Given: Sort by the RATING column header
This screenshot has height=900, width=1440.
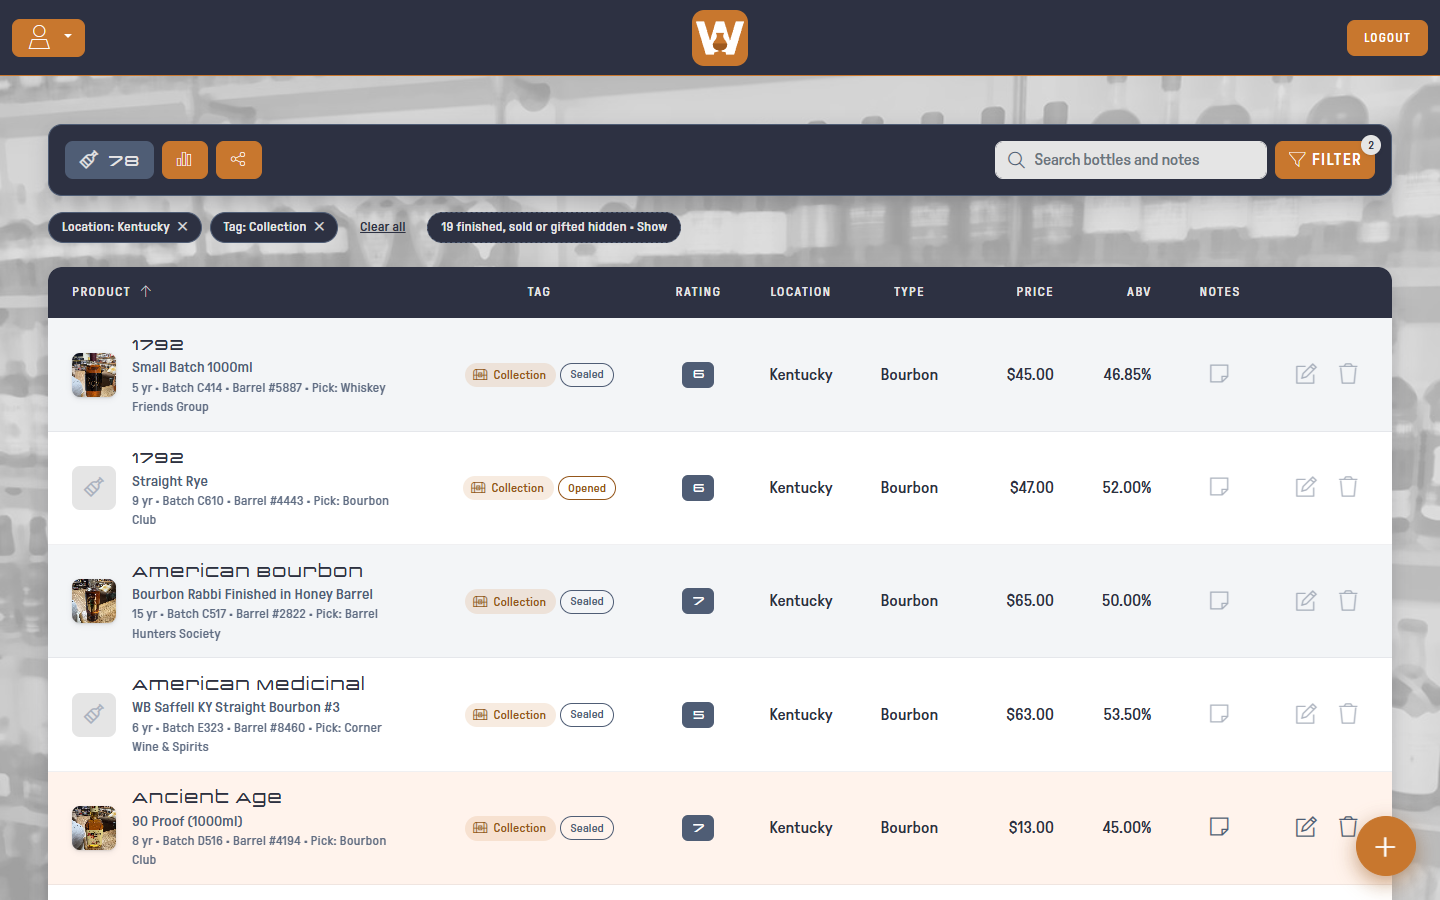Looking at the screenshot, I should pos(698,292).
